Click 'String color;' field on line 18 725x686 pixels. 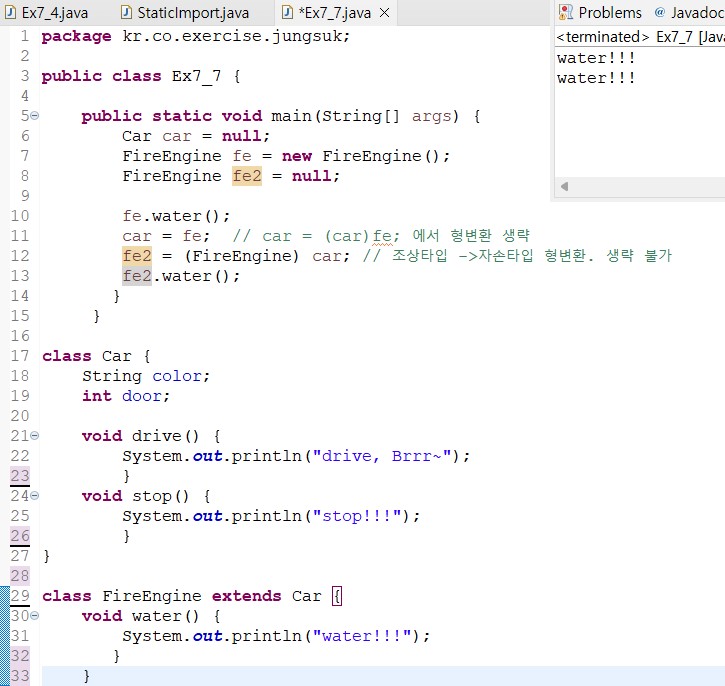146,376
